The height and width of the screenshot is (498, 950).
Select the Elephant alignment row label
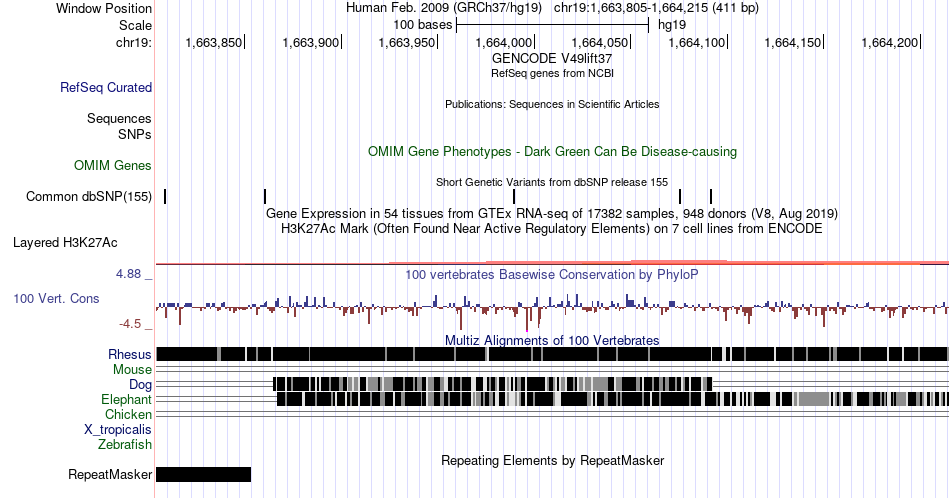click(127, 399)
